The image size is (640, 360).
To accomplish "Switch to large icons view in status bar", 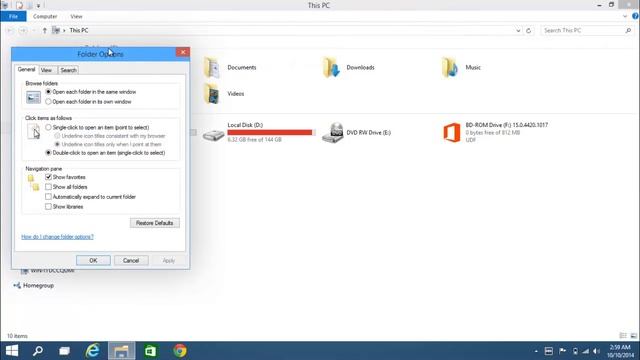I will click(x=633, y=336).
